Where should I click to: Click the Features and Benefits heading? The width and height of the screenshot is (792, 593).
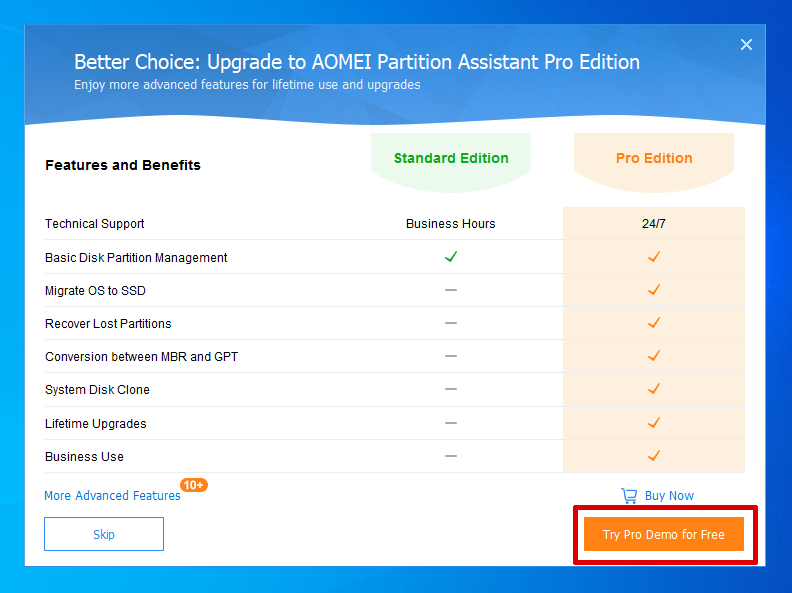point(123,165)
